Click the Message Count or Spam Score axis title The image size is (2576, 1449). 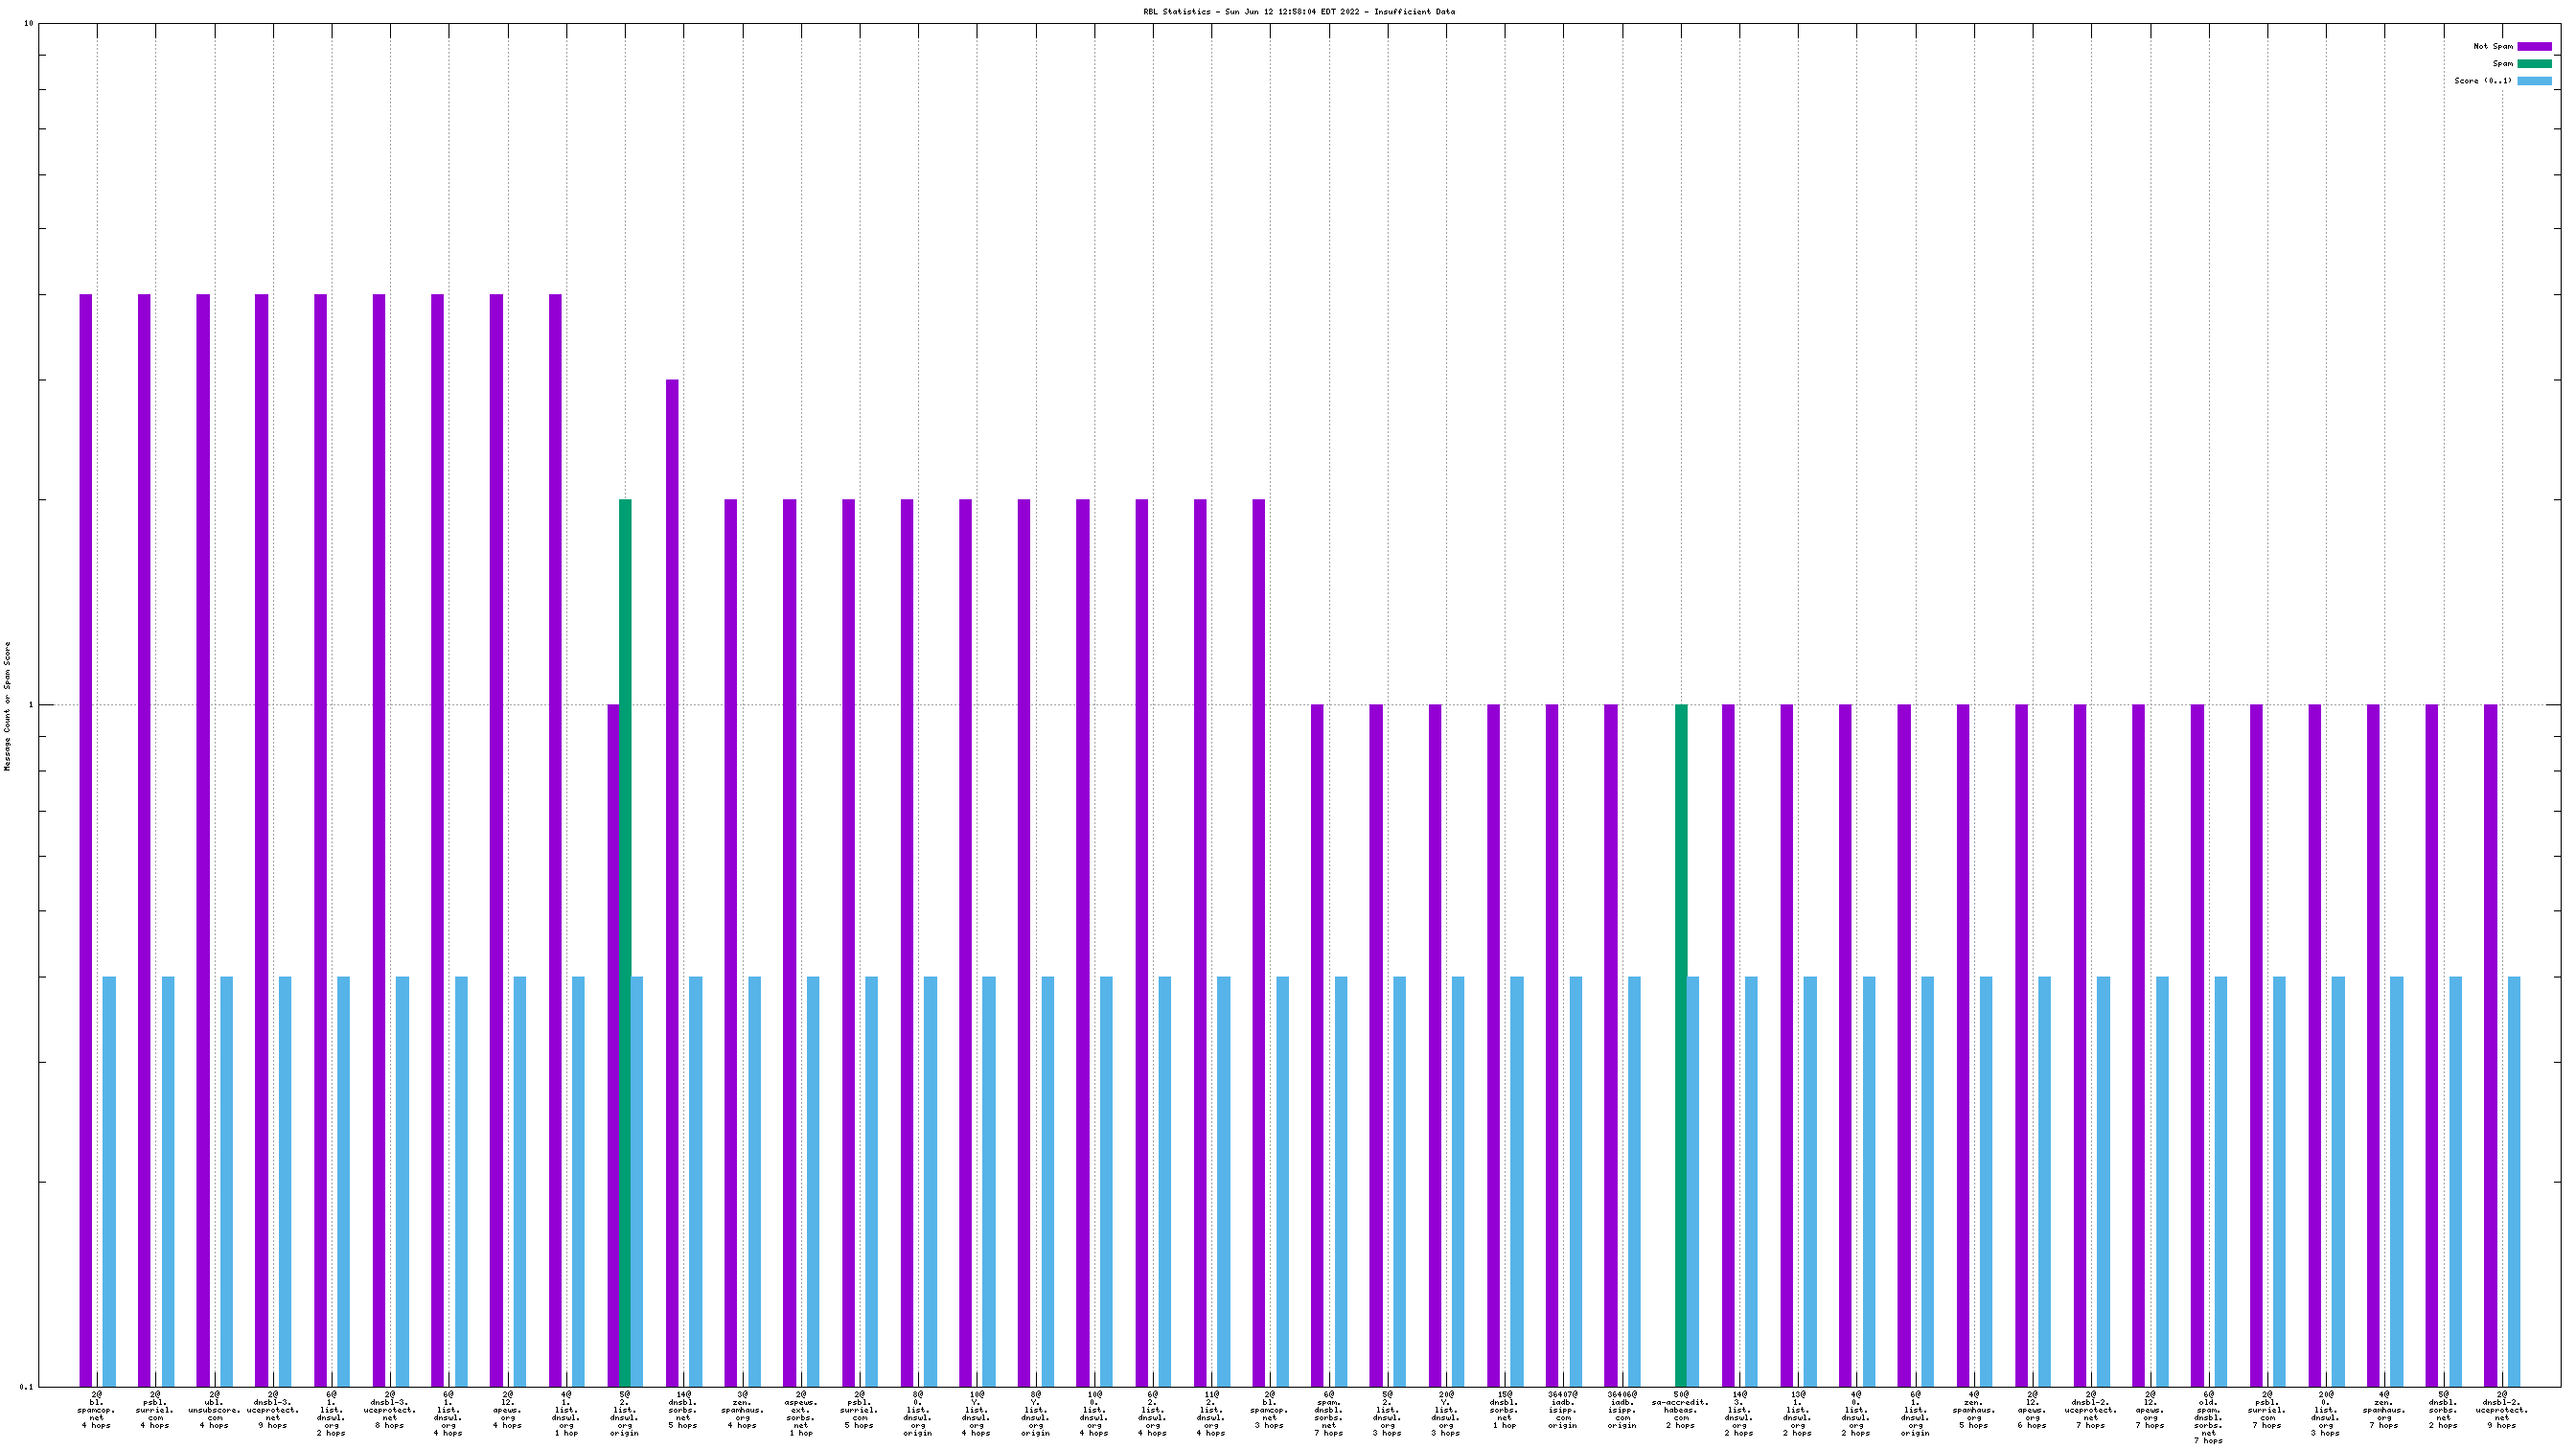pyautogui.click(x=8, y=706)
